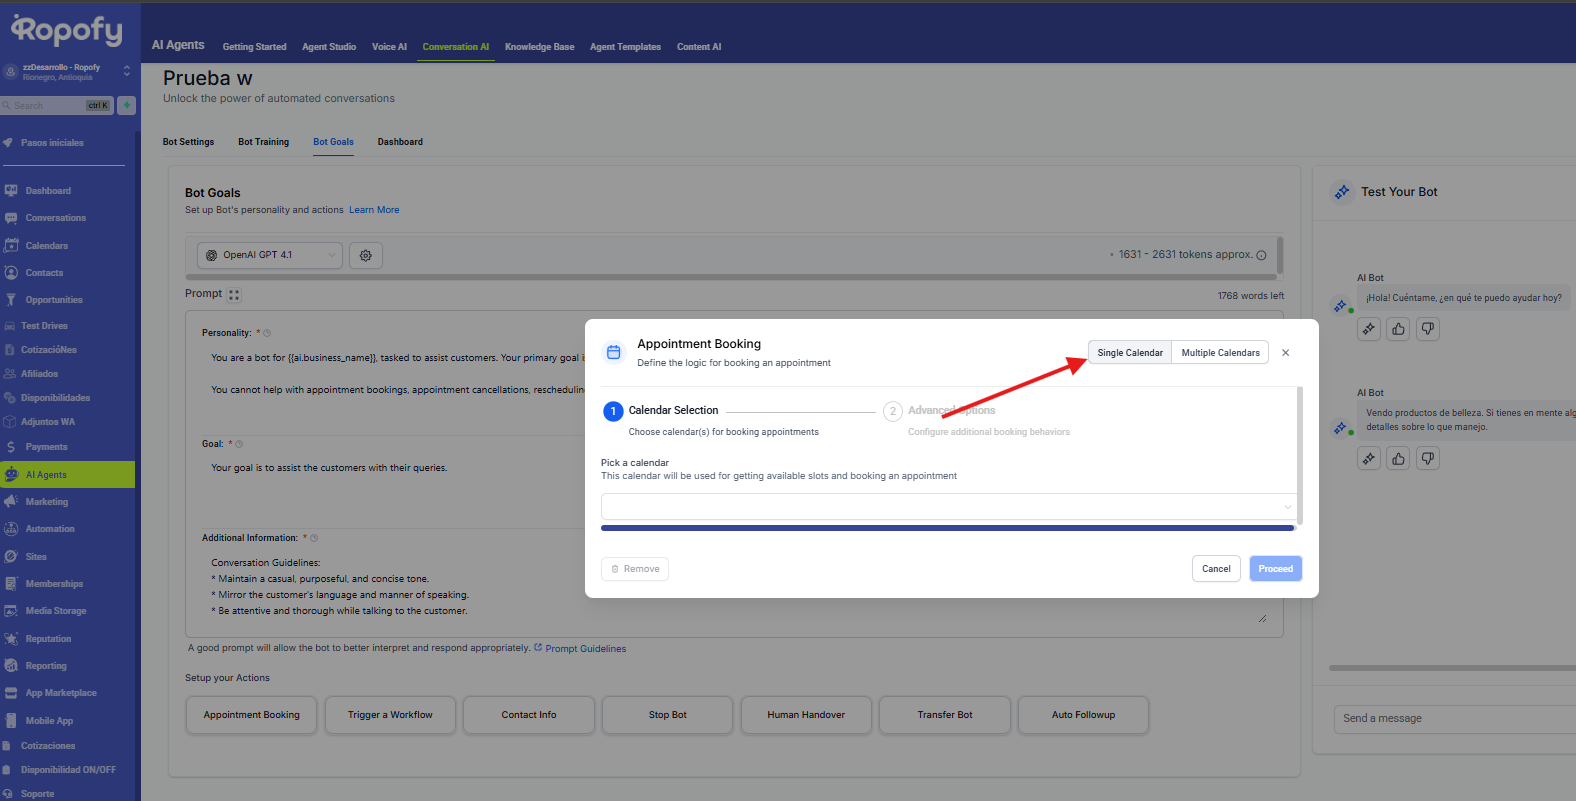
Task: Switch to the Bot Training tab
Action: (263, 142)
